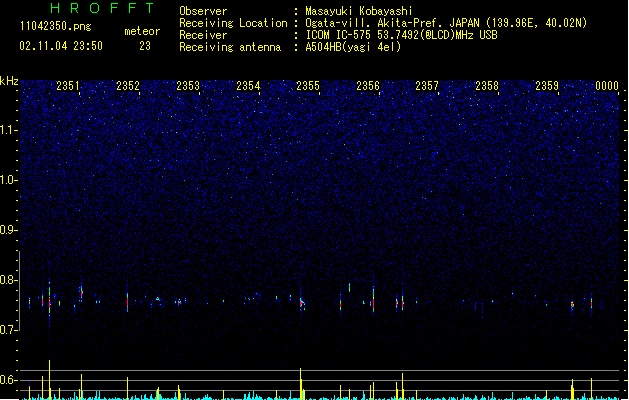The height and width of the screenshot is (400, 629).
Task: Click the 2352 time marker
Action: tap(128, 86)
